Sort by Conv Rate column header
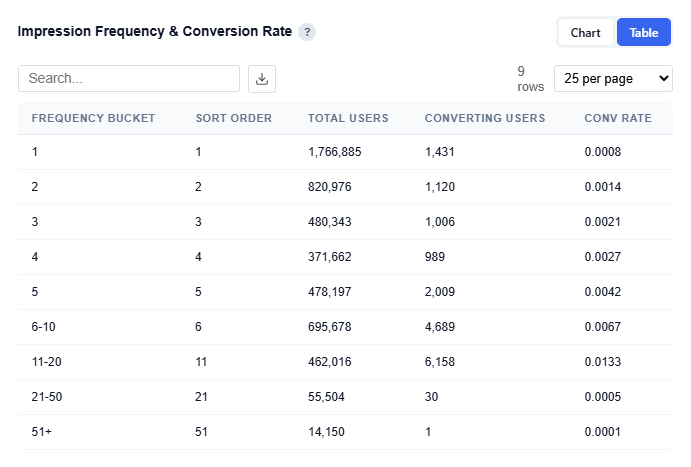The image size is (691, 467). [617, 118]
